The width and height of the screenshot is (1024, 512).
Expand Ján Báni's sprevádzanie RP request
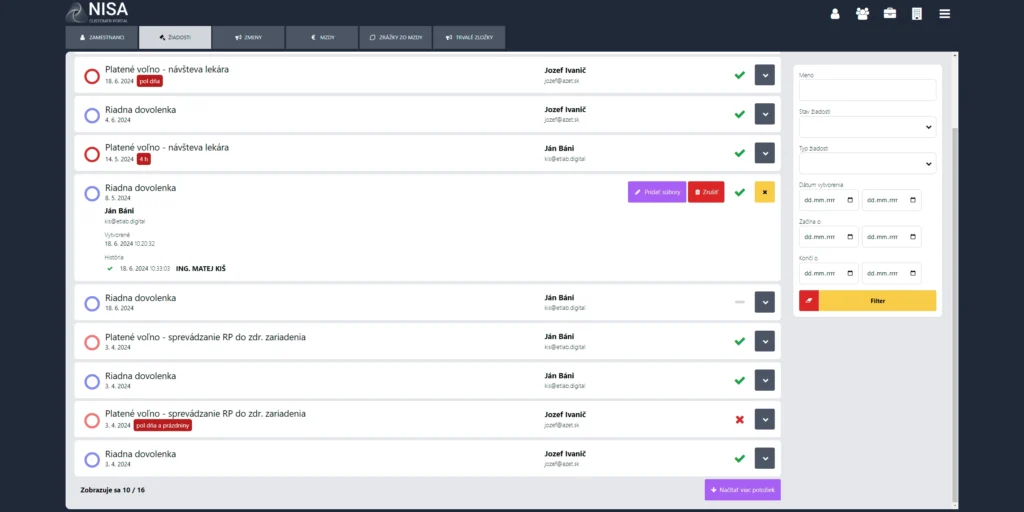click(x=765, y=341)
